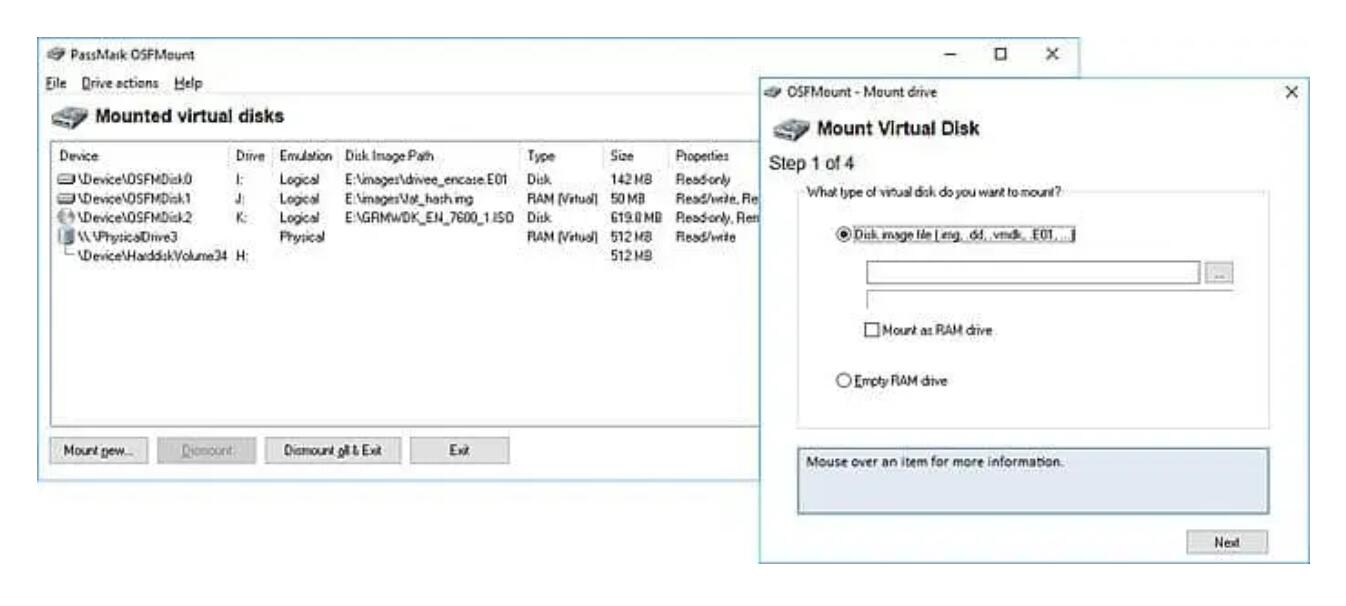Close the Mount drive dialog
This screenshot has height=606, width=1346.
click(x=1291, y=92)
